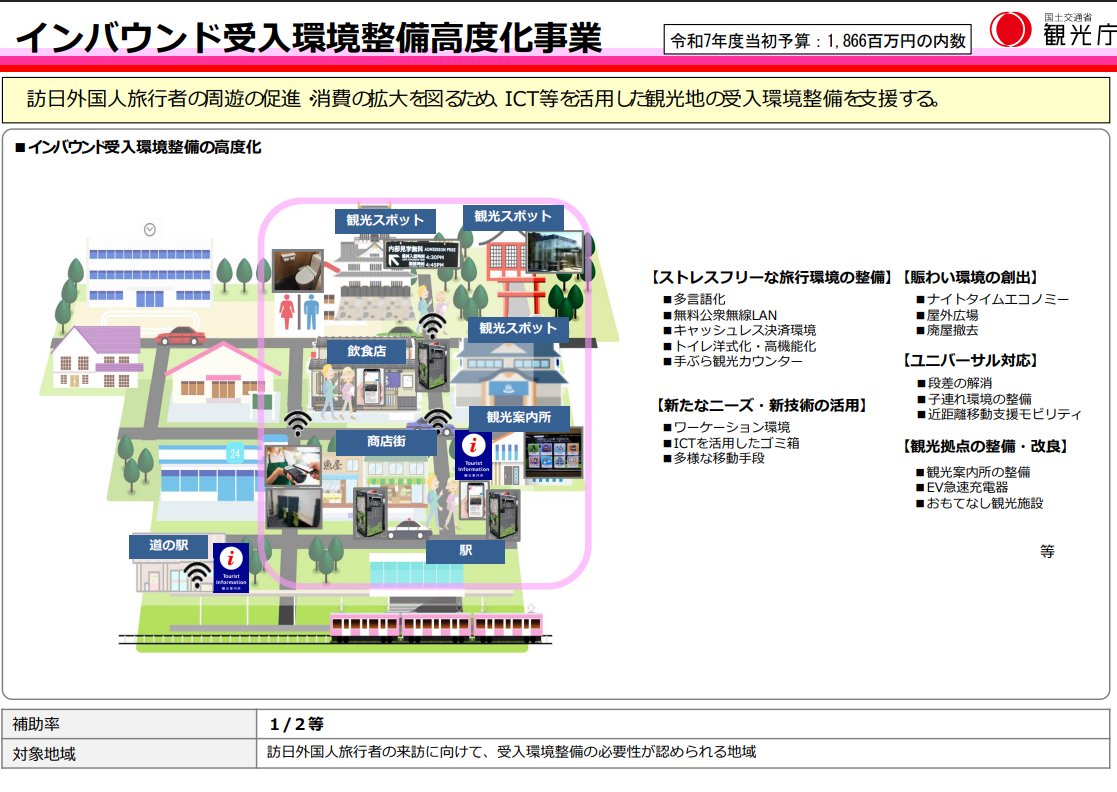Click the heading 【ストレスフリーな旅行環境の整備】
1117x792 pixels.
point(771,278)
